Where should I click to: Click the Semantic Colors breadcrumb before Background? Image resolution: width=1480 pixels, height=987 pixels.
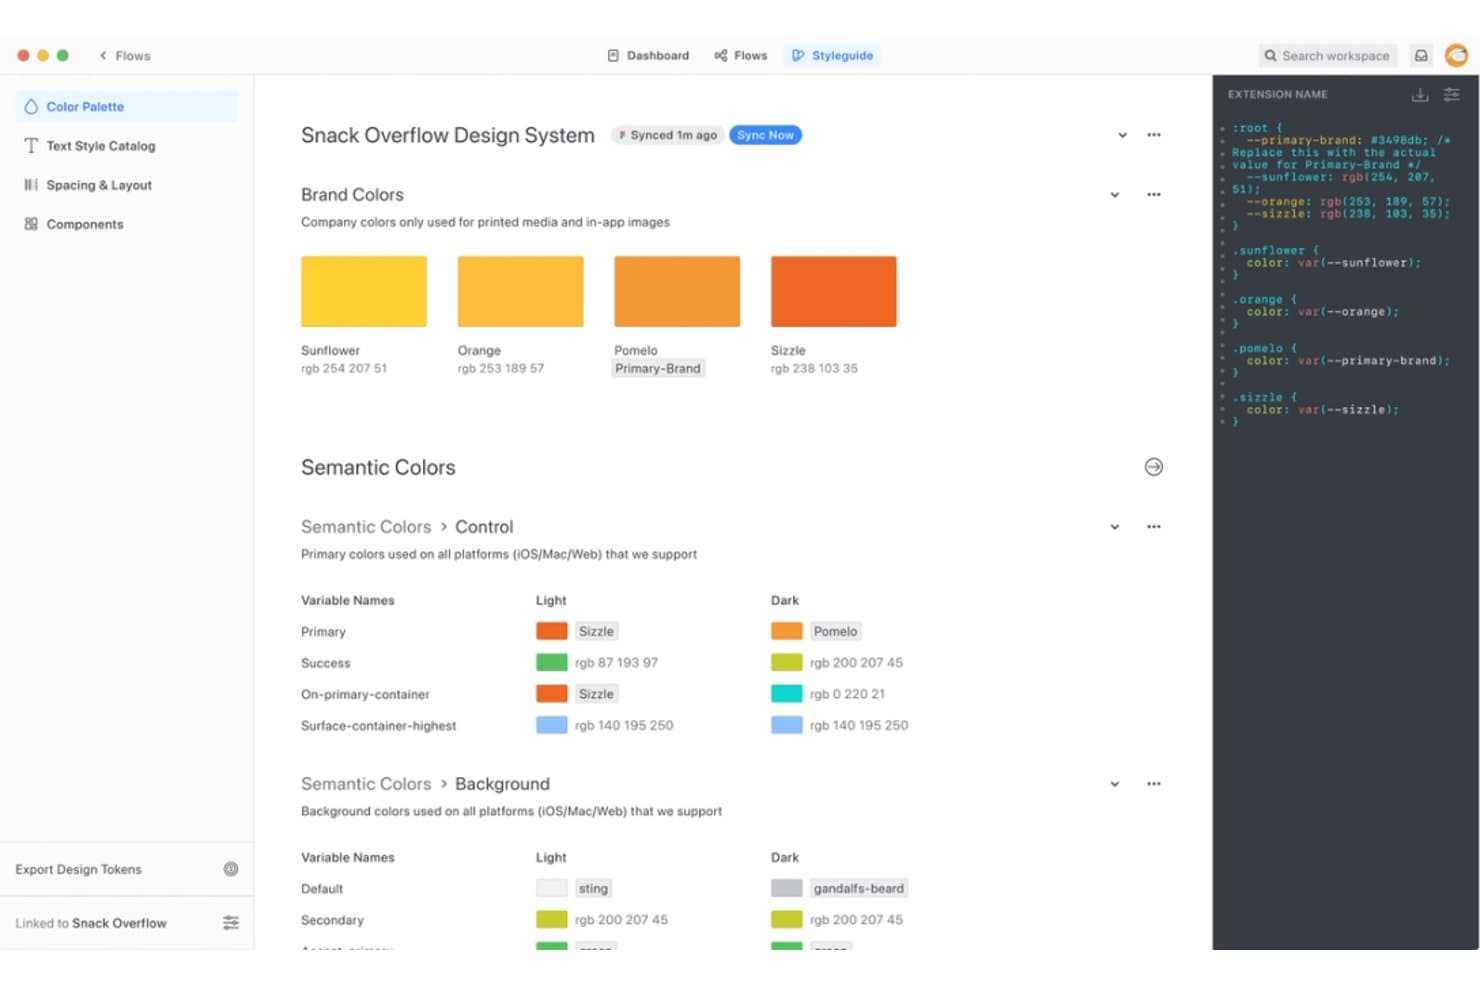[366, 784]
